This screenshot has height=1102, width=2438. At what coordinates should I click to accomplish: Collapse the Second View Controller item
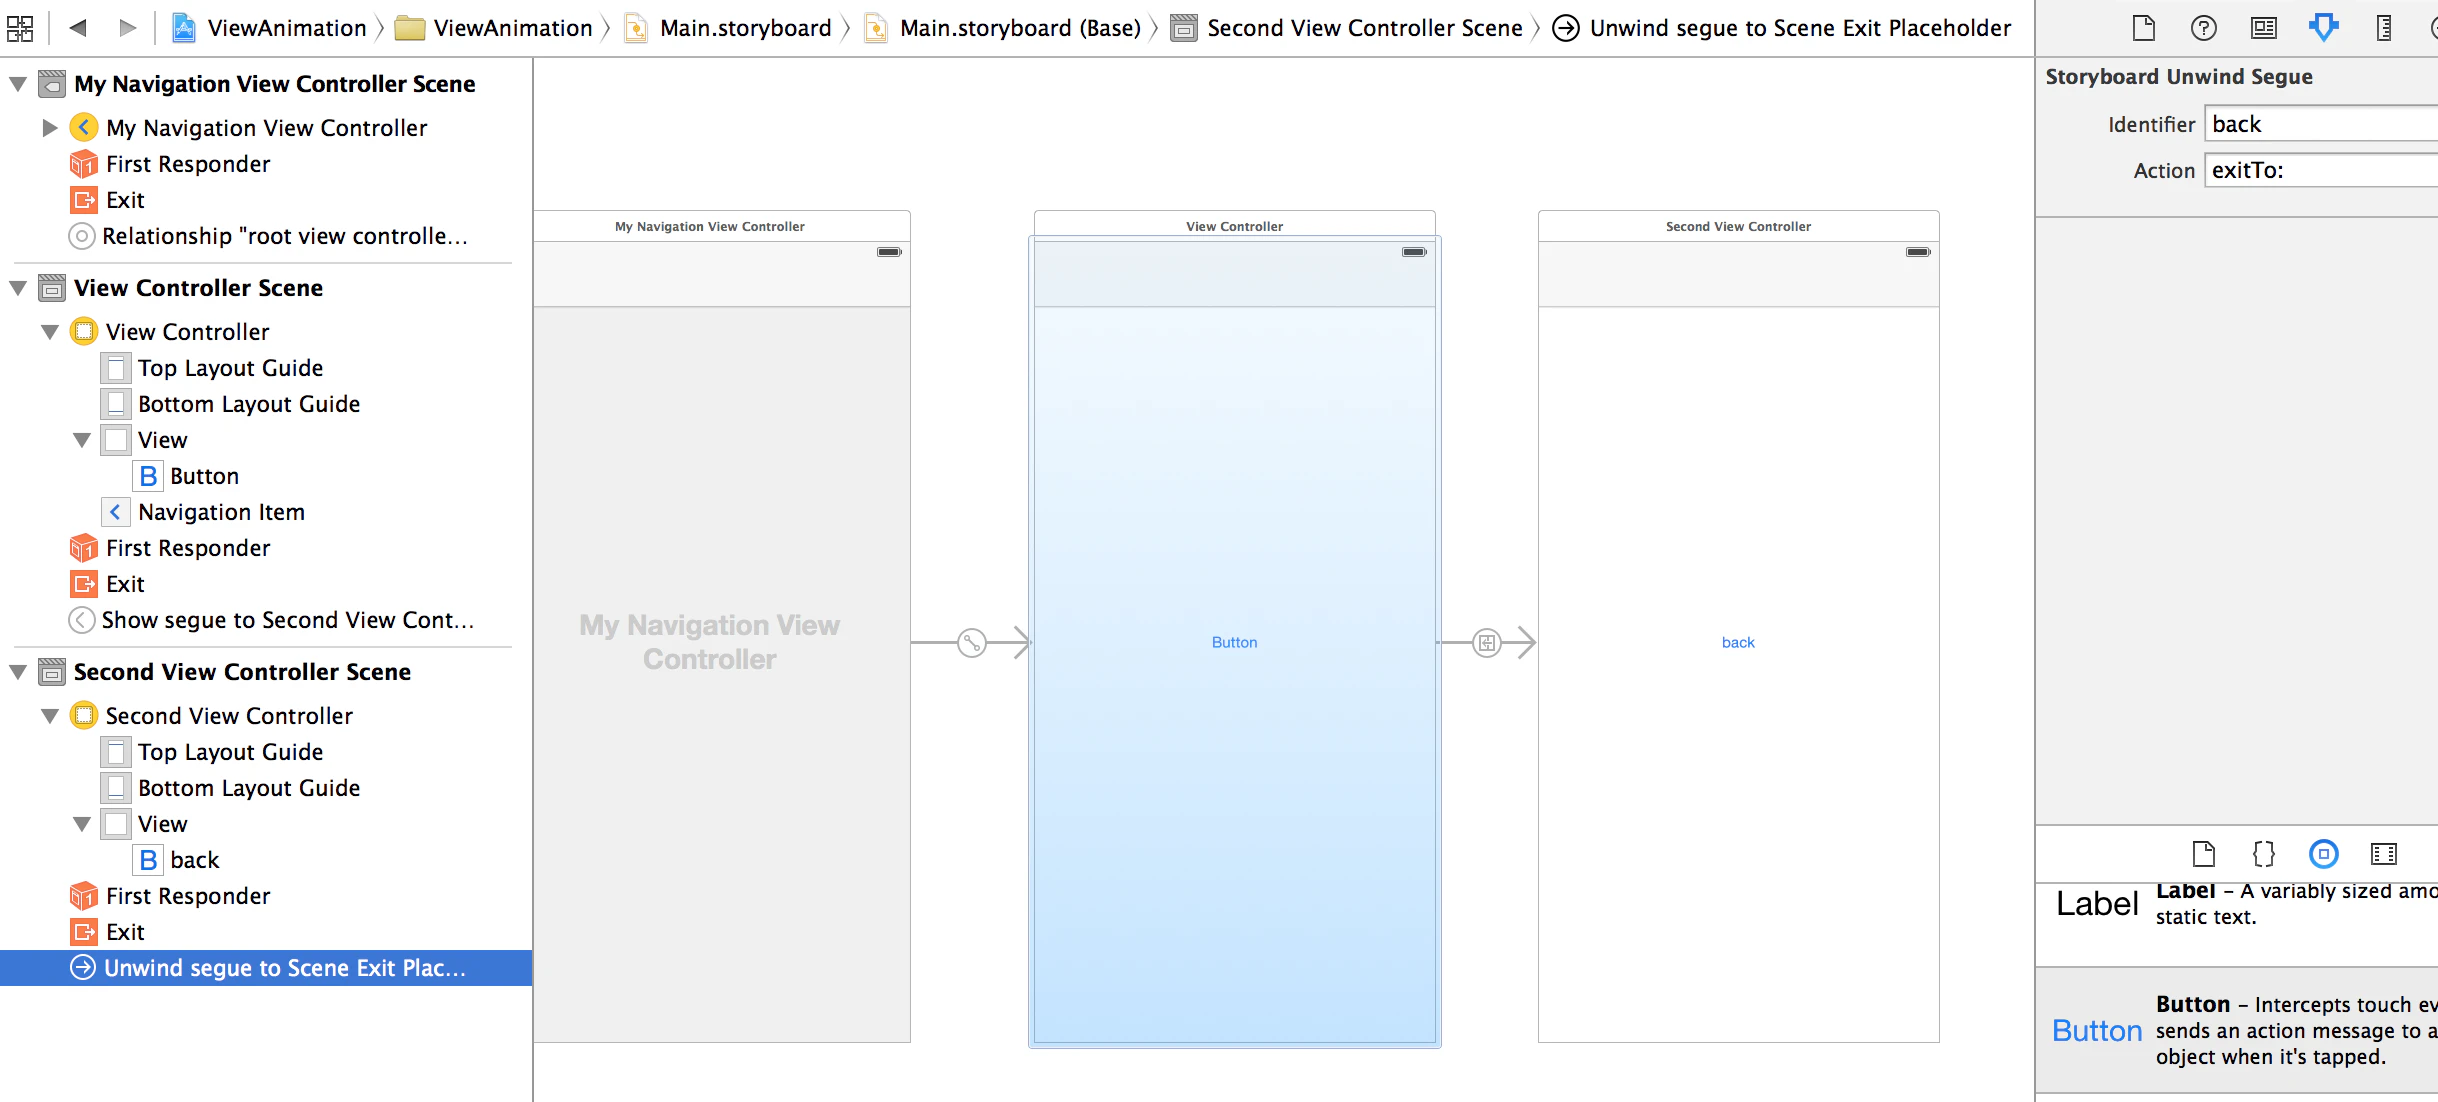(x=49, y=716)
